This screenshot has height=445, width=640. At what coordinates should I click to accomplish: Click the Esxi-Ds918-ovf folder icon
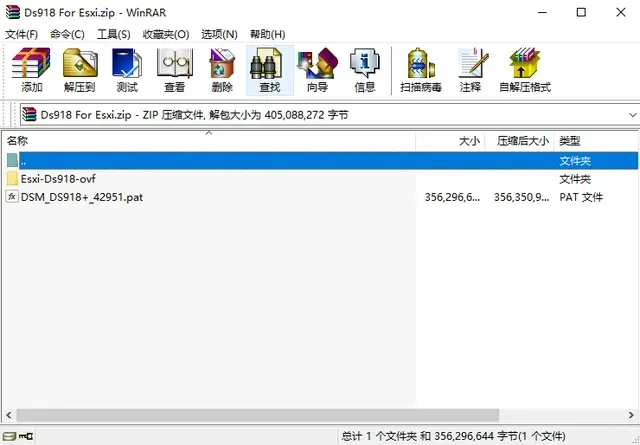[x=12, y=178]
